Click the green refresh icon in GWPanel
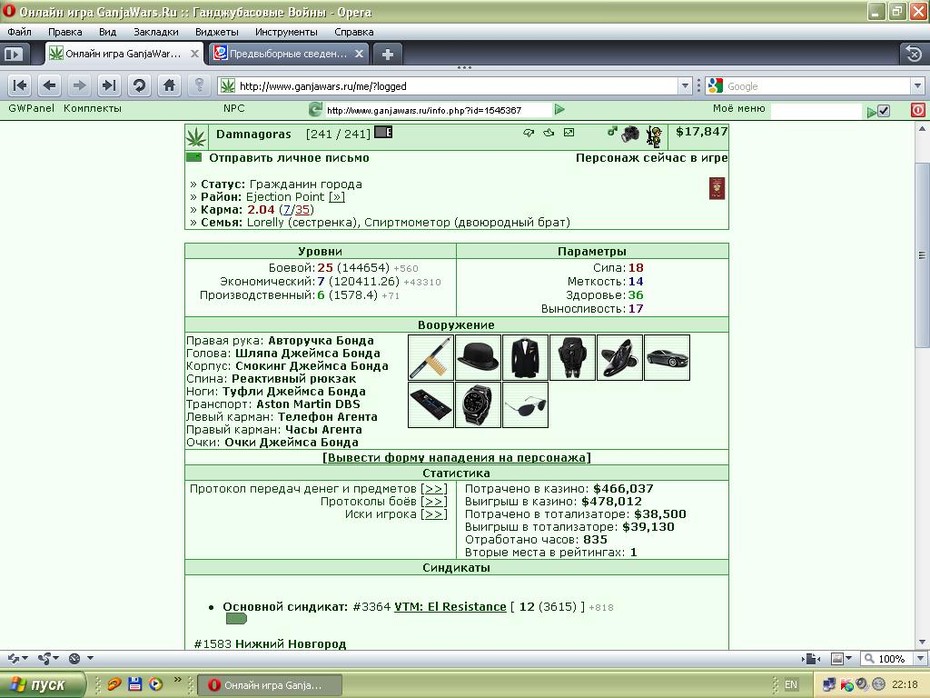This screenshot has width=930, height=698. (x=316, y=110)
